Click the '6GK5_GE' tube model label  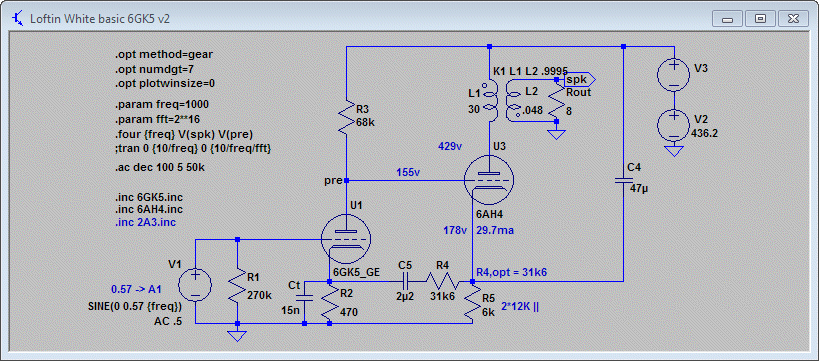pos(356,272)
